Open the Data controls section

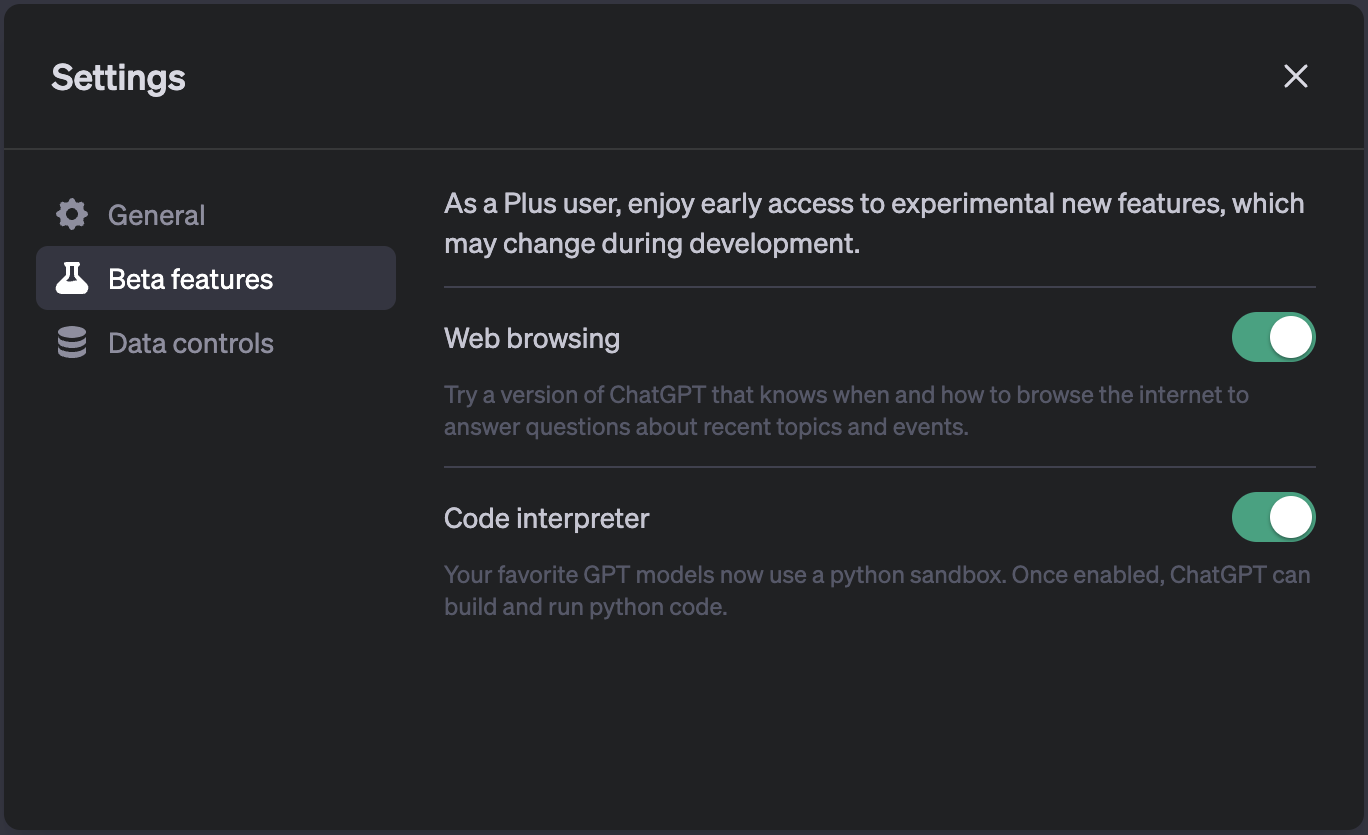click(x=190, y=343)
